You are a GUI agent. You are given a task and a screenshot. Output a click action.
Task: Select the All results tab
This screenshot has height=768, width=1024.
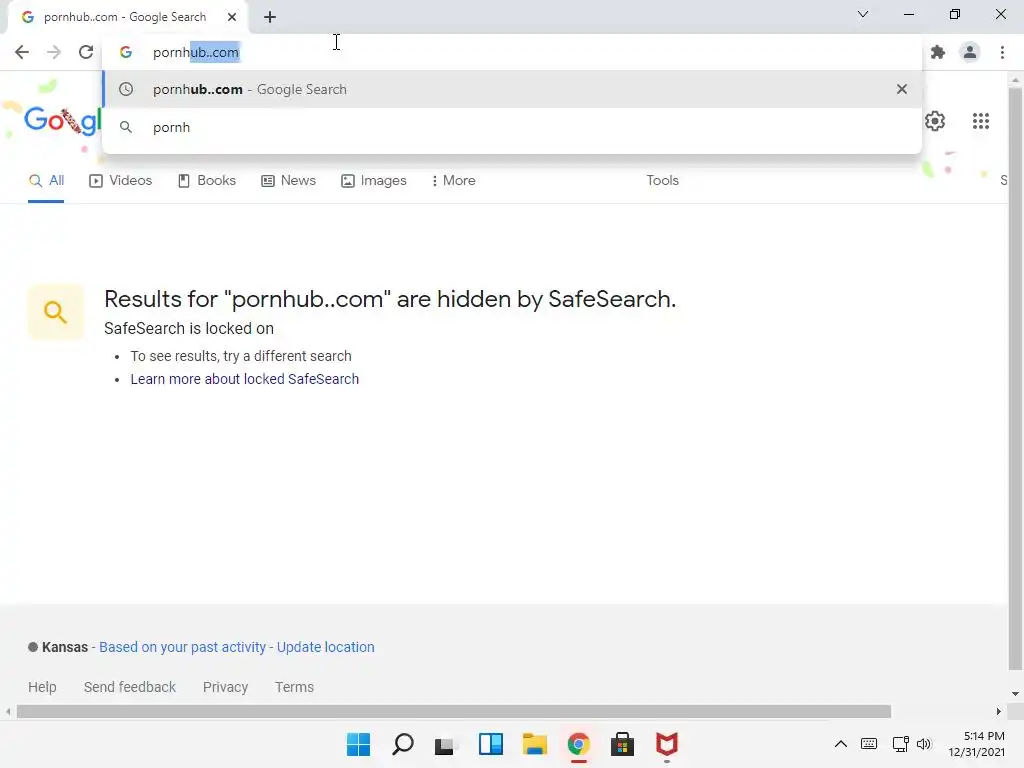(46, 181)
